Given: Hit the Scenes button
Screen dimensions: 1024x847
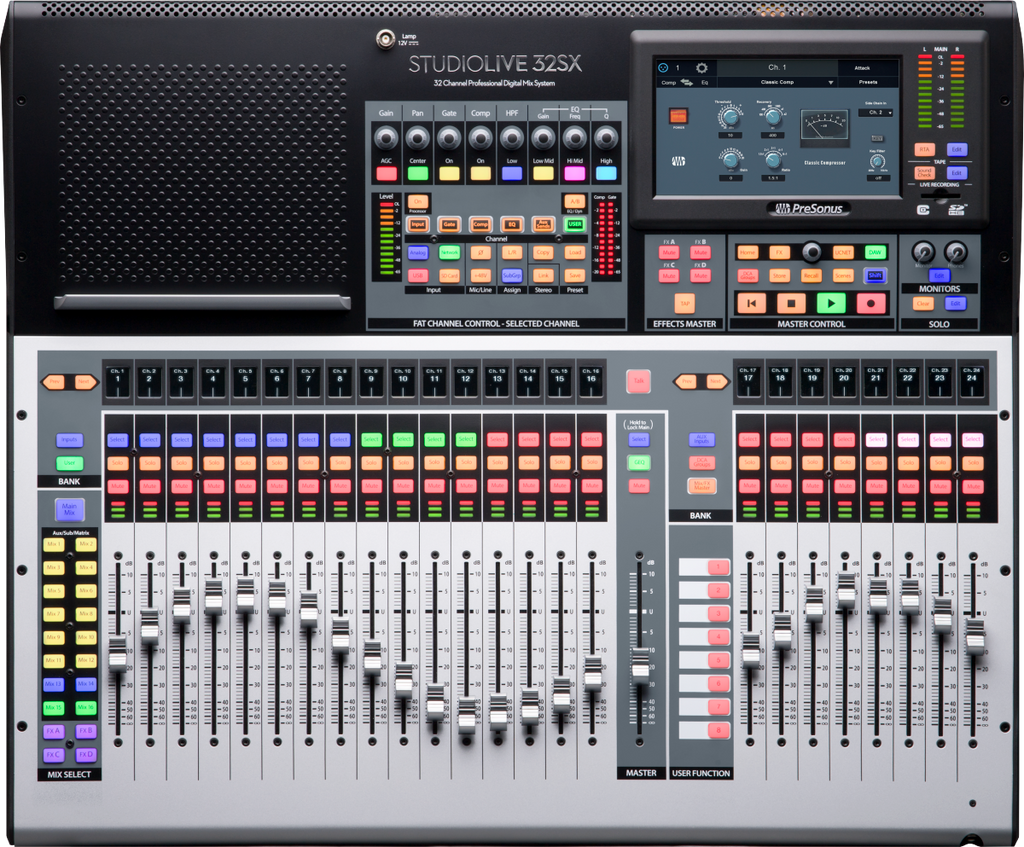Looking at the screenshot, I should click(x=843, y=276).
